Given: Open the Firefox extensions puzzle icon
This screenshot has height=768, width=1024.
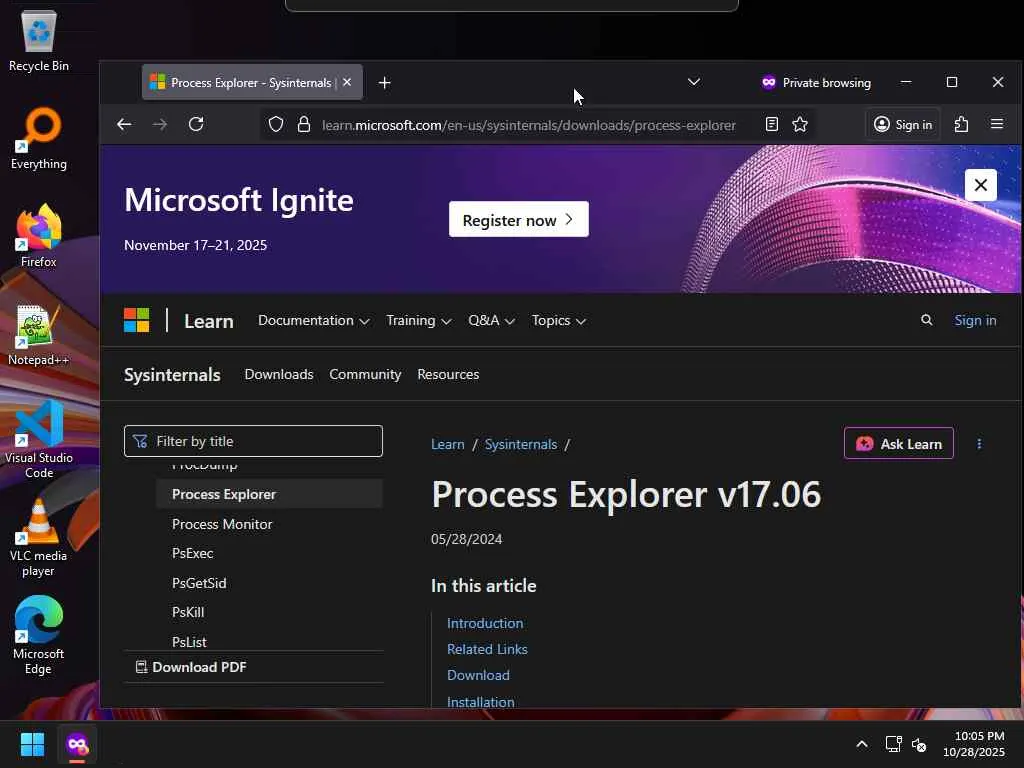Looking at the screenshot, I should tap(961, 124).
